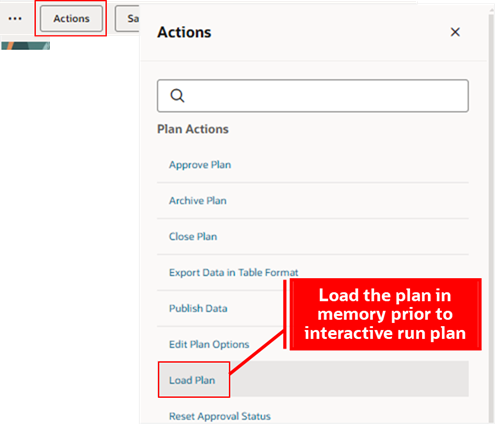Click the Actions toolbar button
Screen dimensions: 495x424
[71, 19]
